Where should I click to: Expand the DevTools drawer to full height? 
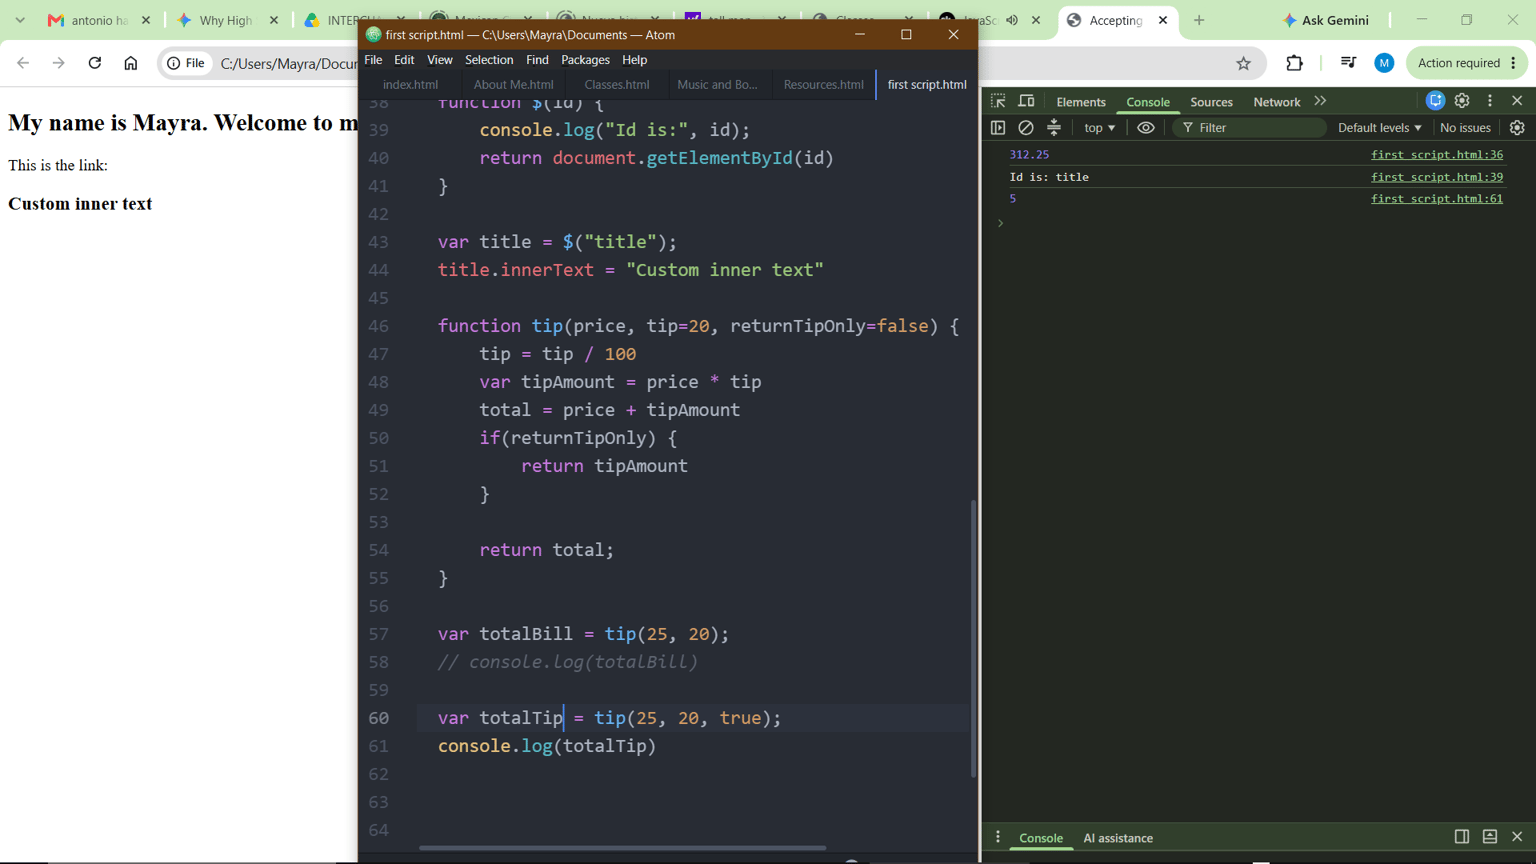1490,837
